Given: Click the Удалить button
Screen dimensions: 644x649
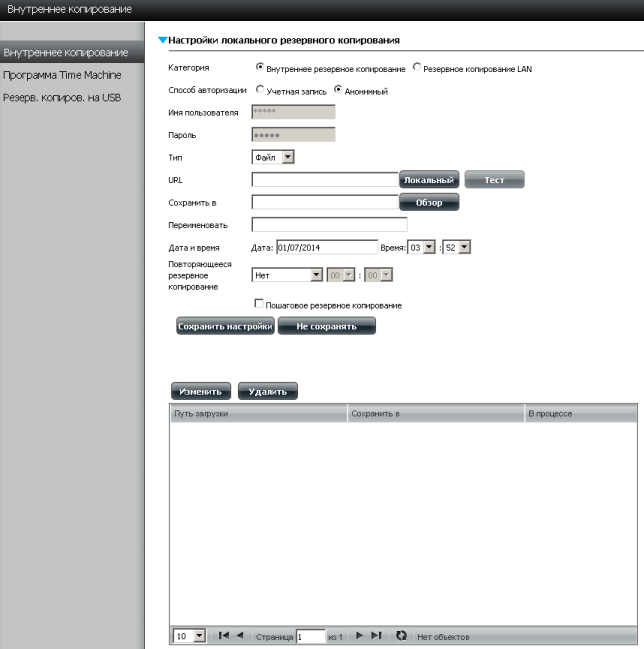Looking at the screenshot, I should click(x=267, y=391).
